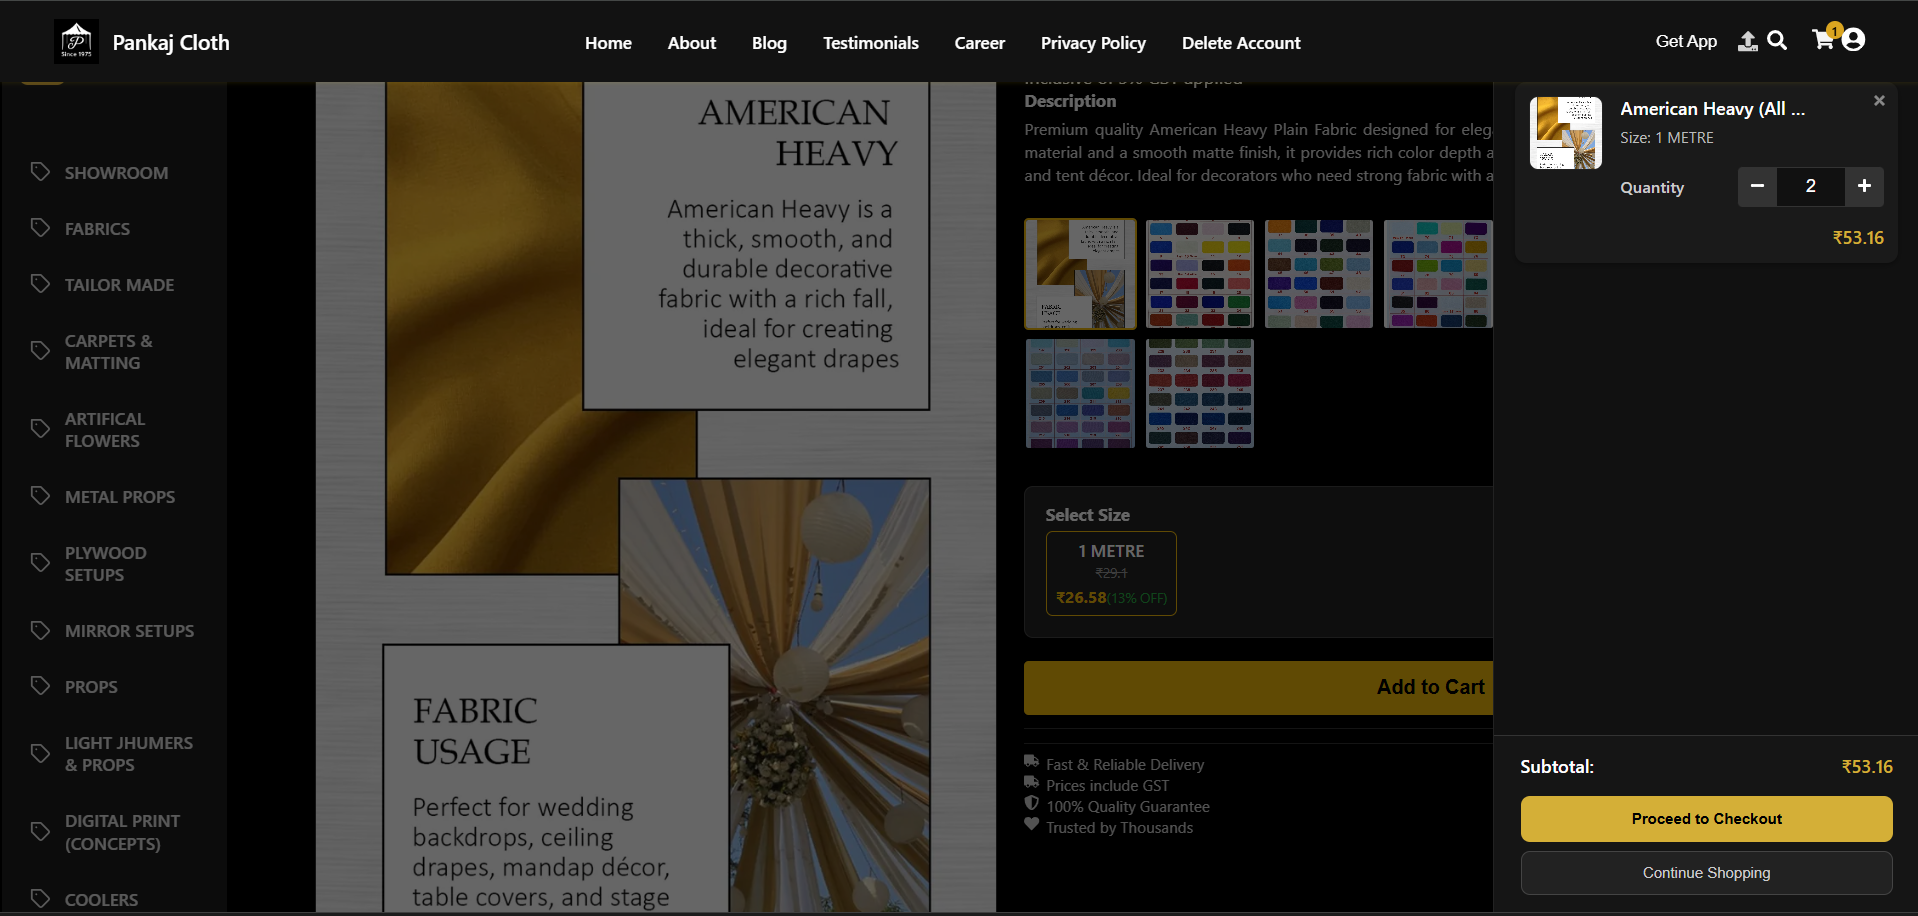Increase quantity with the plus button
The height and width of the screenshot is (916, 1918).
(x=1864, y=186)
